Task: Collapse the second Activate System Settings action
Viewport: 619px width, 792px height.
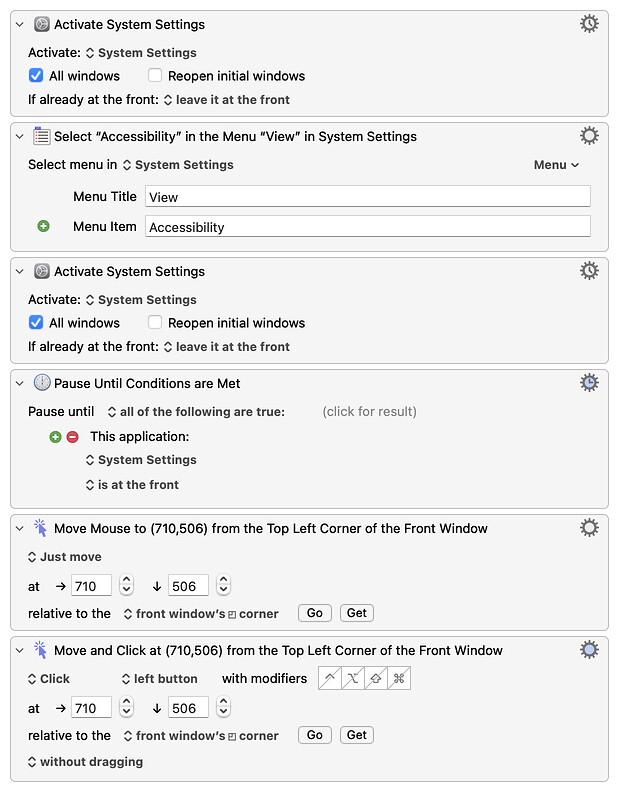Action: [20, 271]
